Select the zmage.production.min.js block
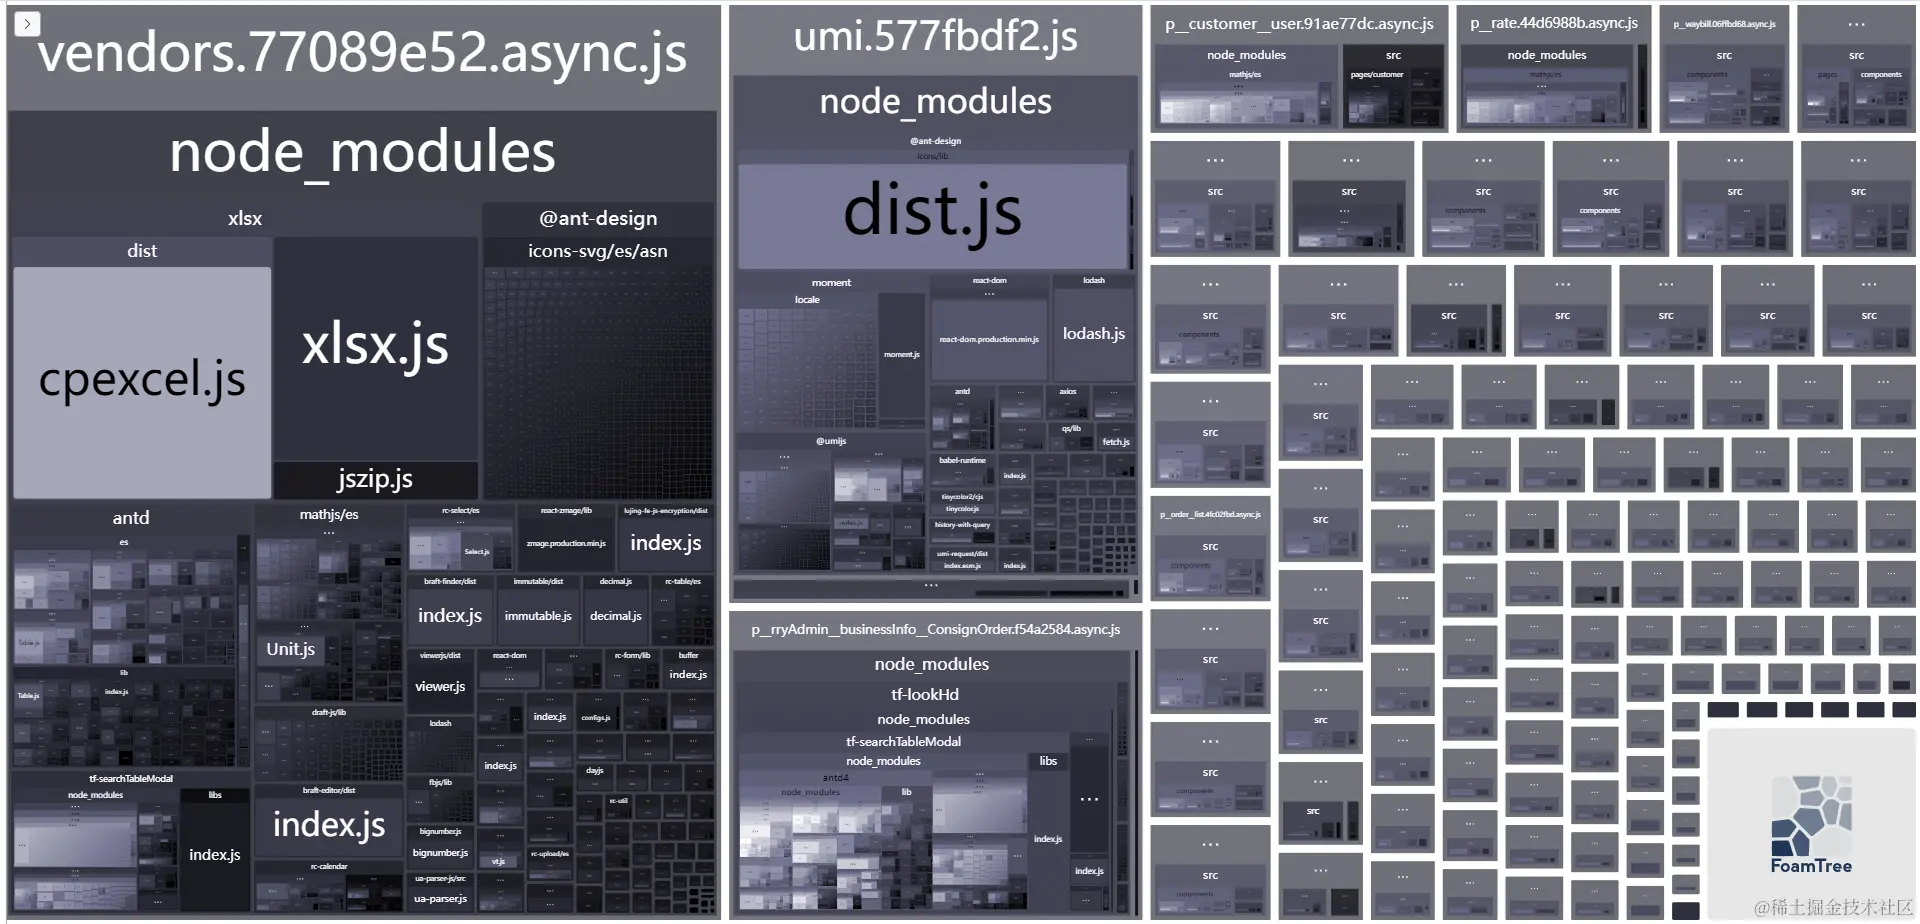The image size is (1920, 924). [x=566, y=543]
